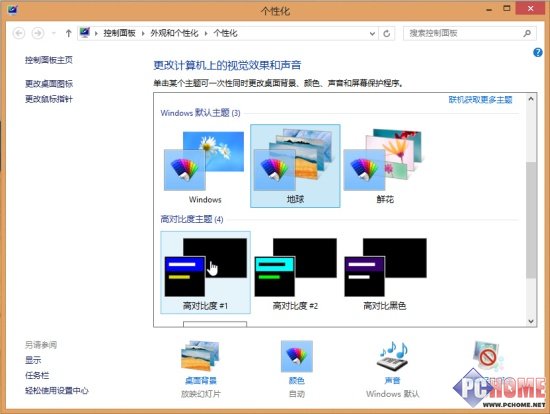The width and height of the screenshot is (550, 414).
Task: Select the Windows default theme
Action: point(205,167)
